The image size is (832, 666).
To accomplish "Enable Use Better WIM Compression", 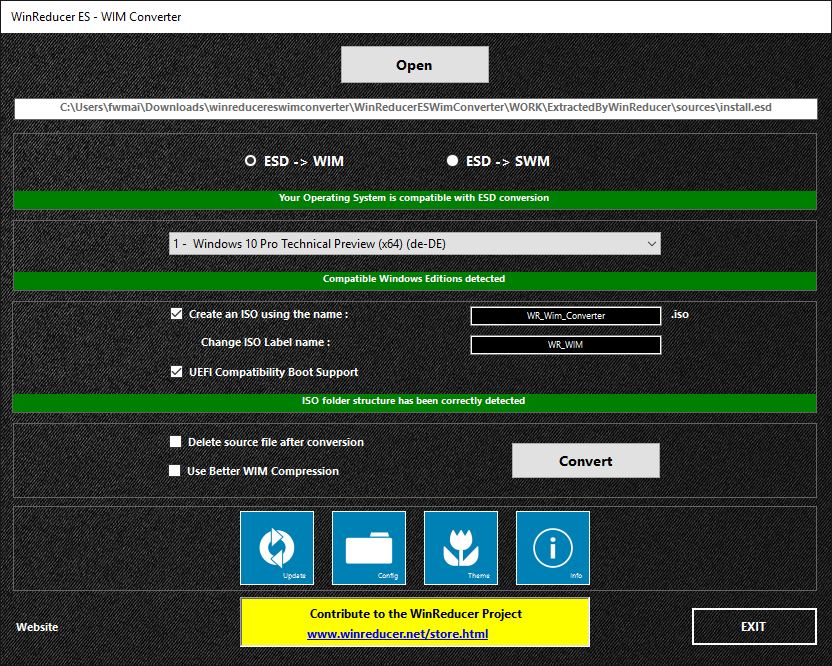I will coord(174,470).
